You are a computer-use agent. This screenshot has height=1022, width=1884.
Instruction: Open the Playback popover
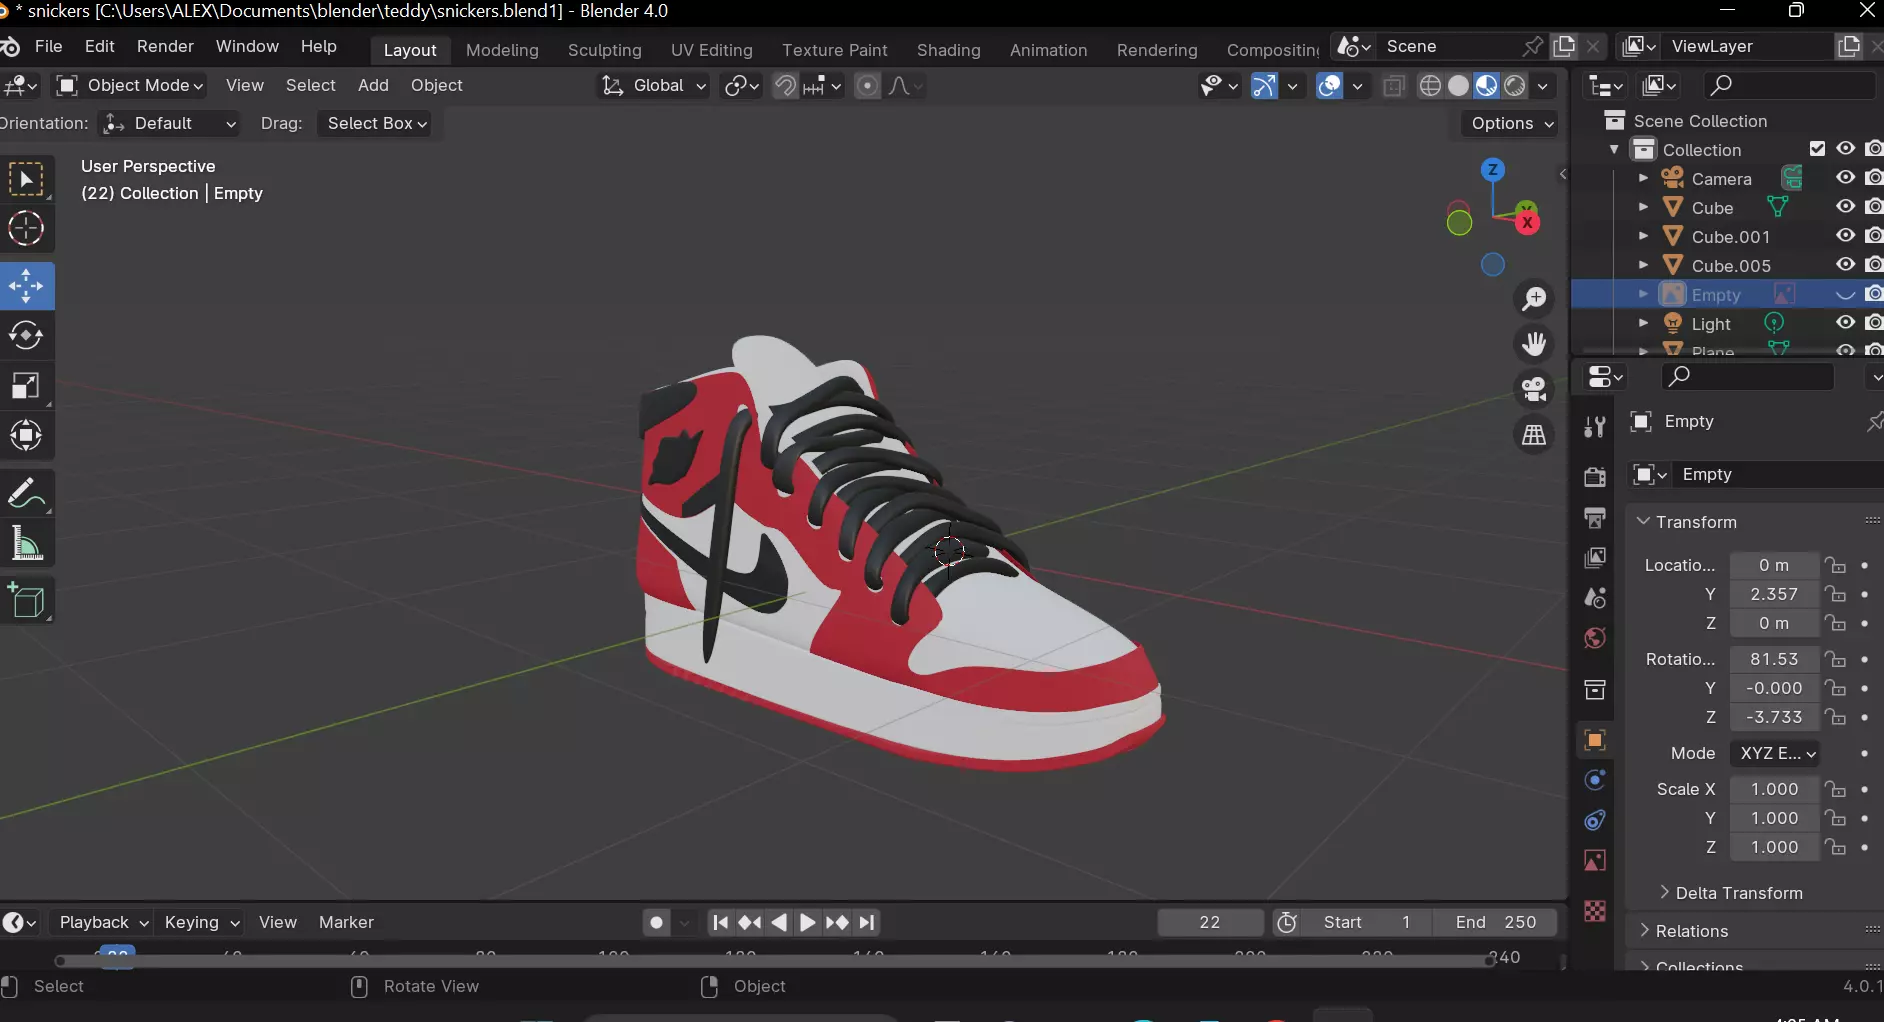pos(103,923)
